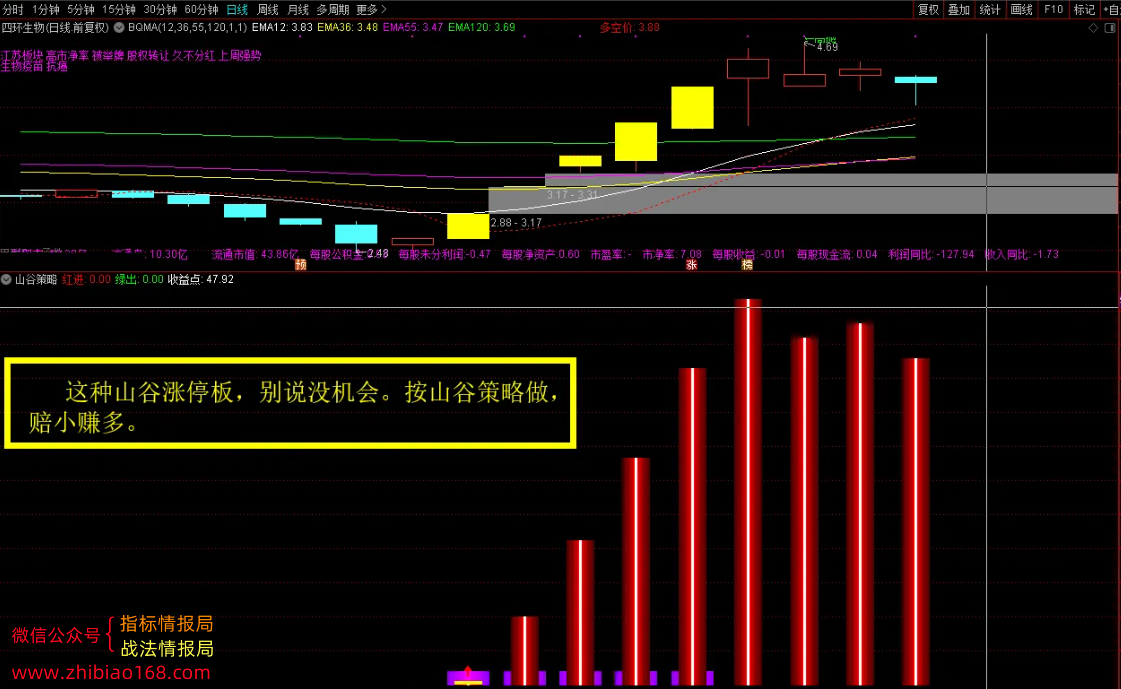Viewport: 1121px width, 689px height.
Task: Select the 5分钟 period tab
Action: pyautogui.click(x=81, y=9)
